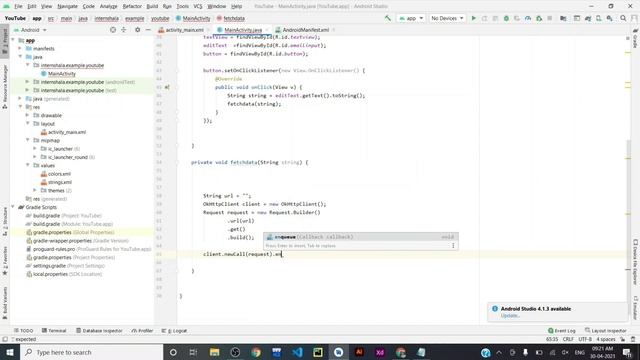
Task: Open the VCS menu
Action: (198, 6)
